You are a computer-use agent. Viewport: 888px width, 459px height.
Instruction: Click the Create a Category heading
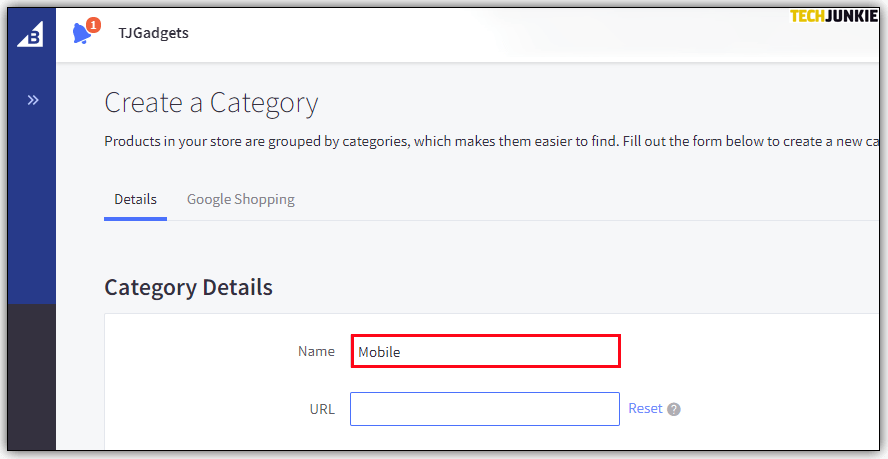pos(211,103)
